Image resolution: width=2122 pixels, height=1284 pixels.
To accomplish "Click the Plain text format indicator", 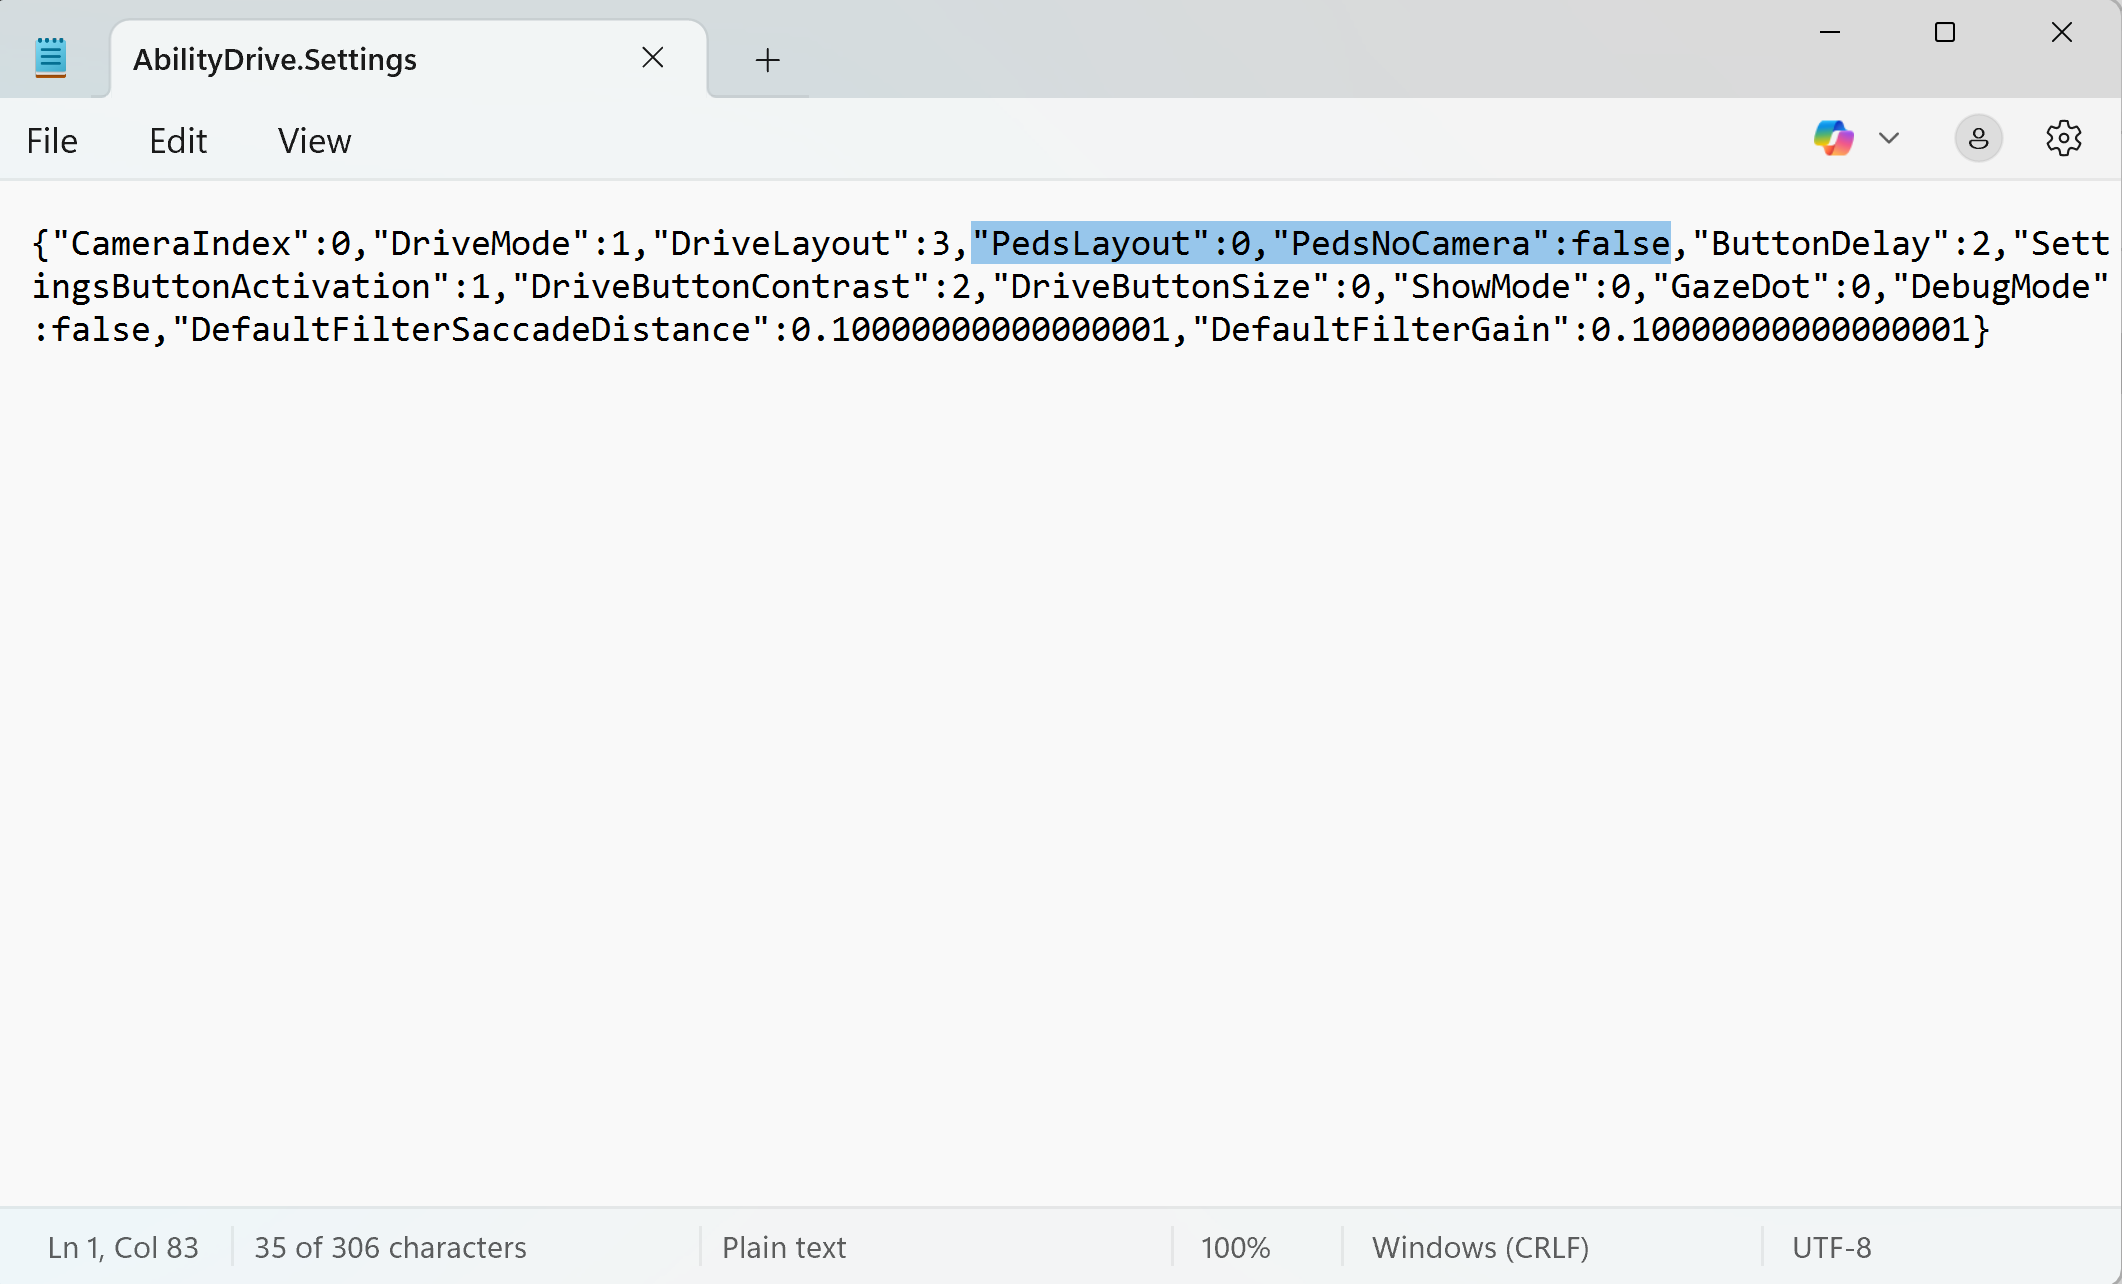I will point(784,1247).
